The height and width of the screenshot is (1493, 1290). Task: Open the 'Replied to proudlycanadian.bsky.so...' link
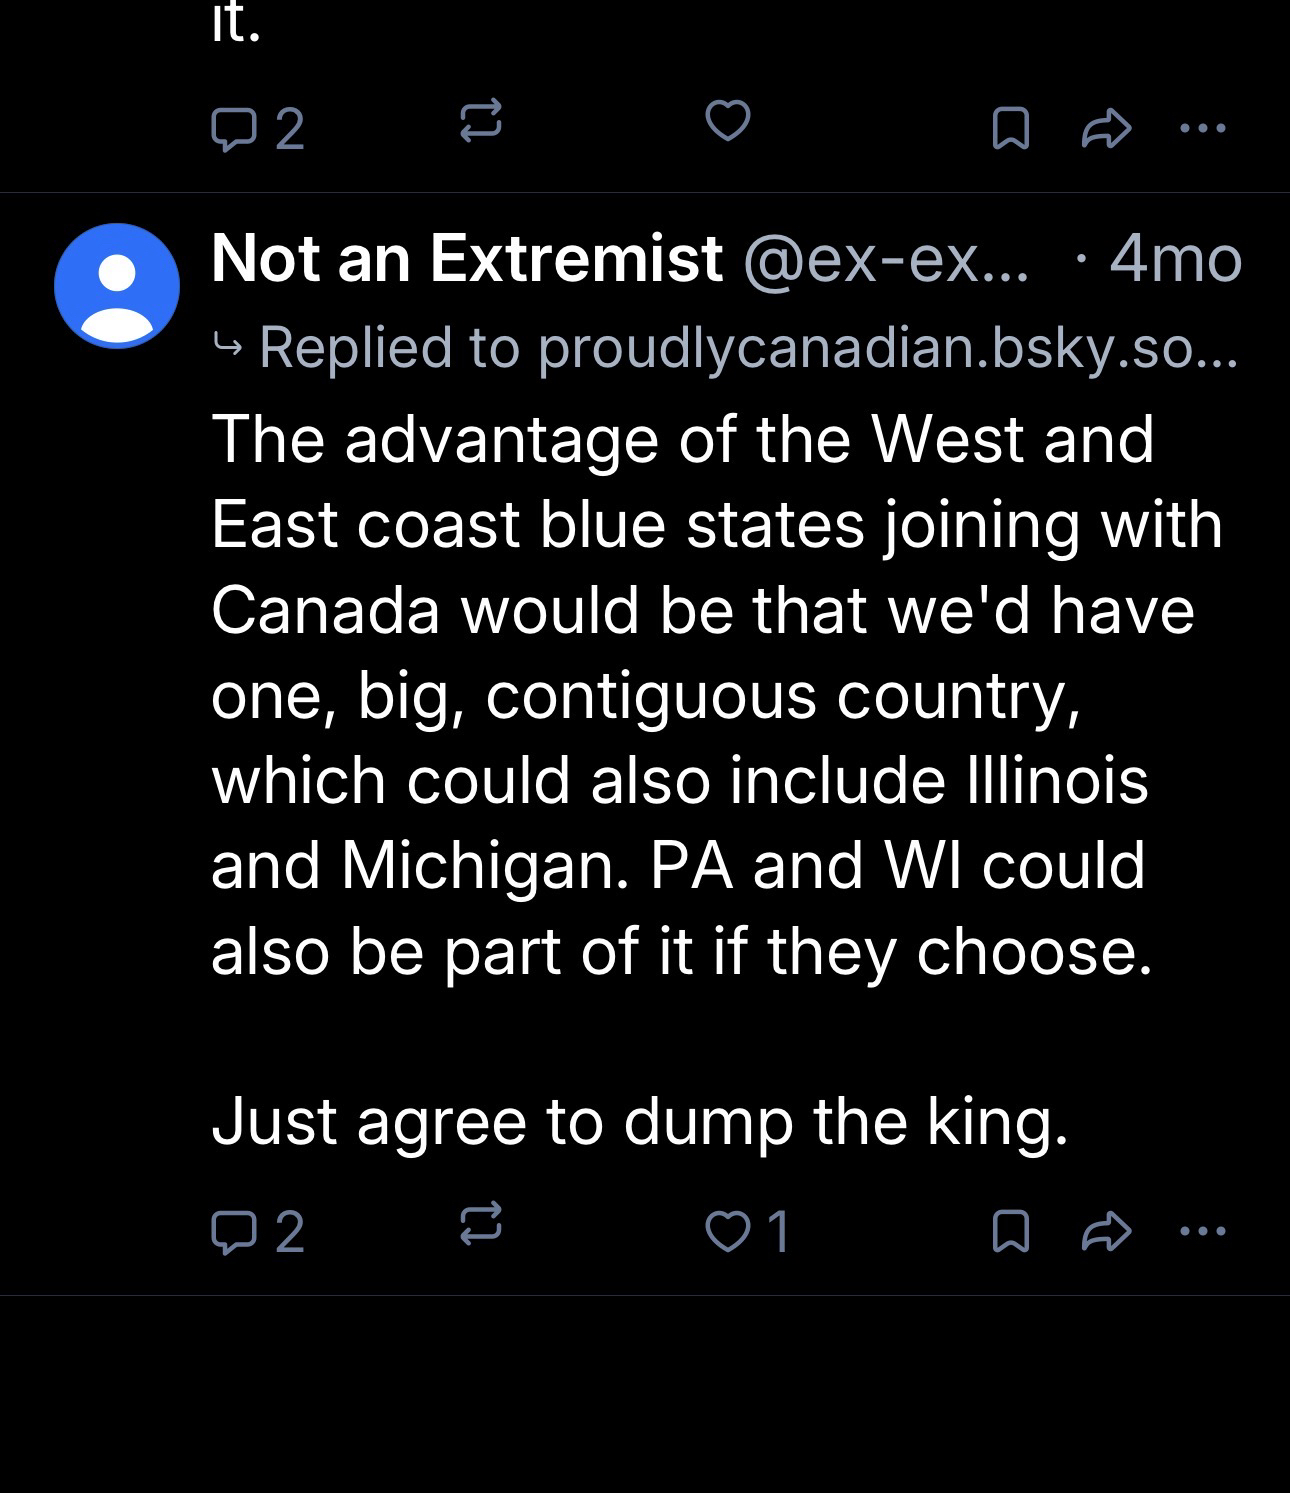(747, 347)
